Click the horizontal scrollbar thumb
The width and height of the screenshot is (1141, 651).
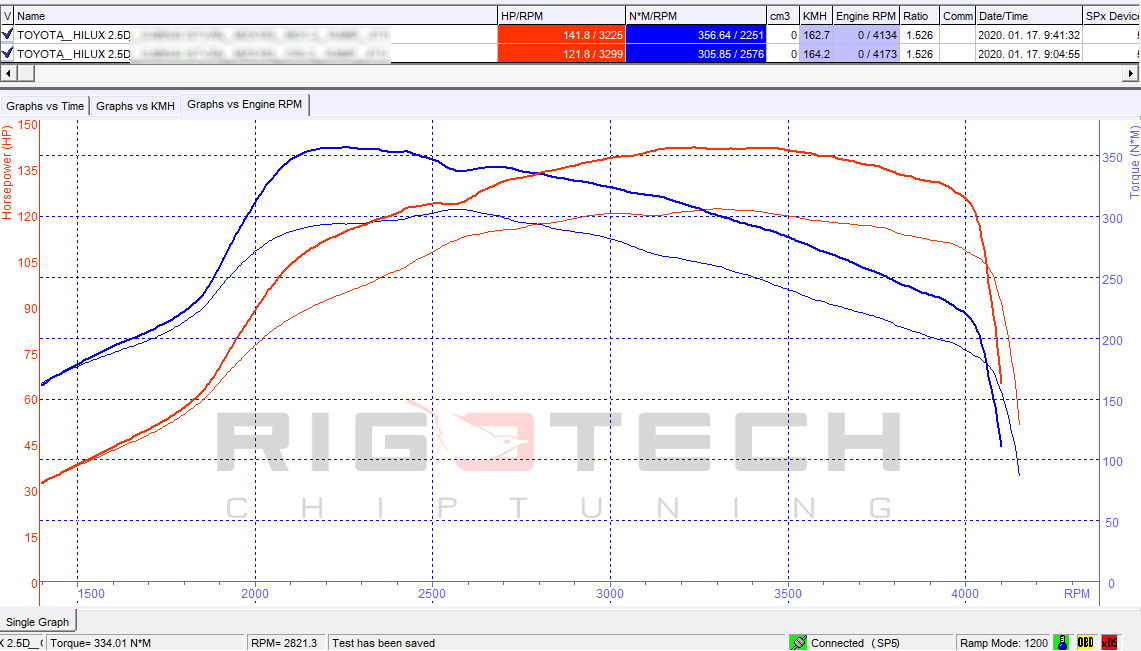point(25,73)
